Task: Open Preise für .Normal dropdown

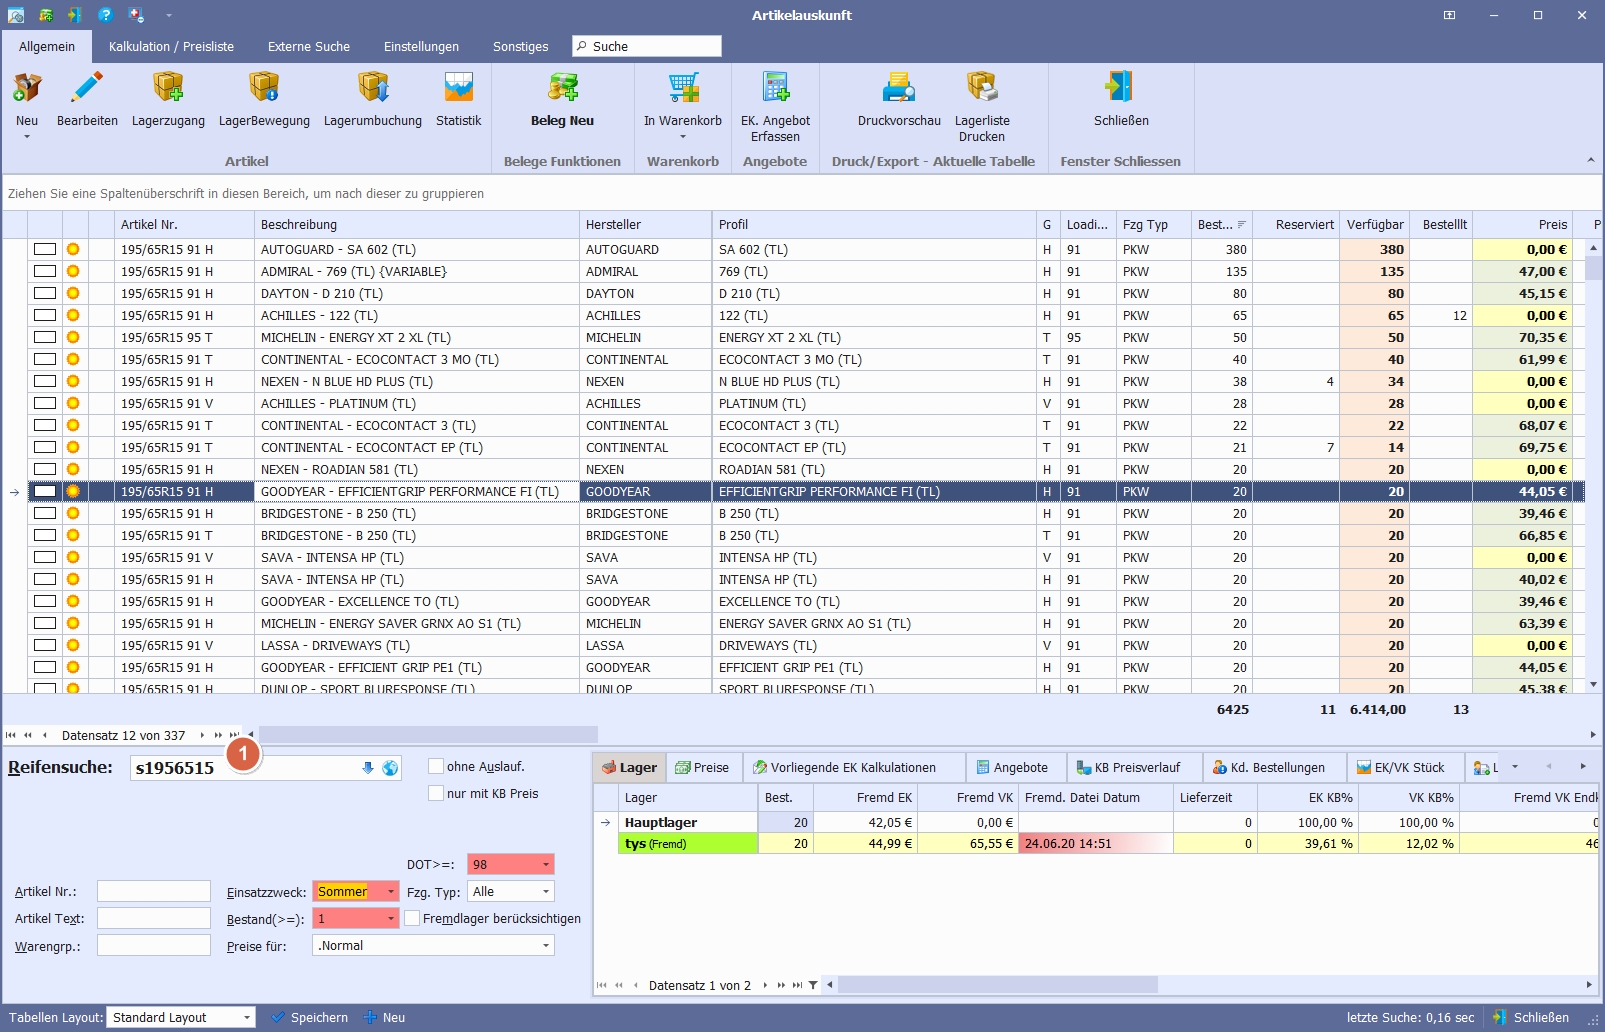Action: 546,945
